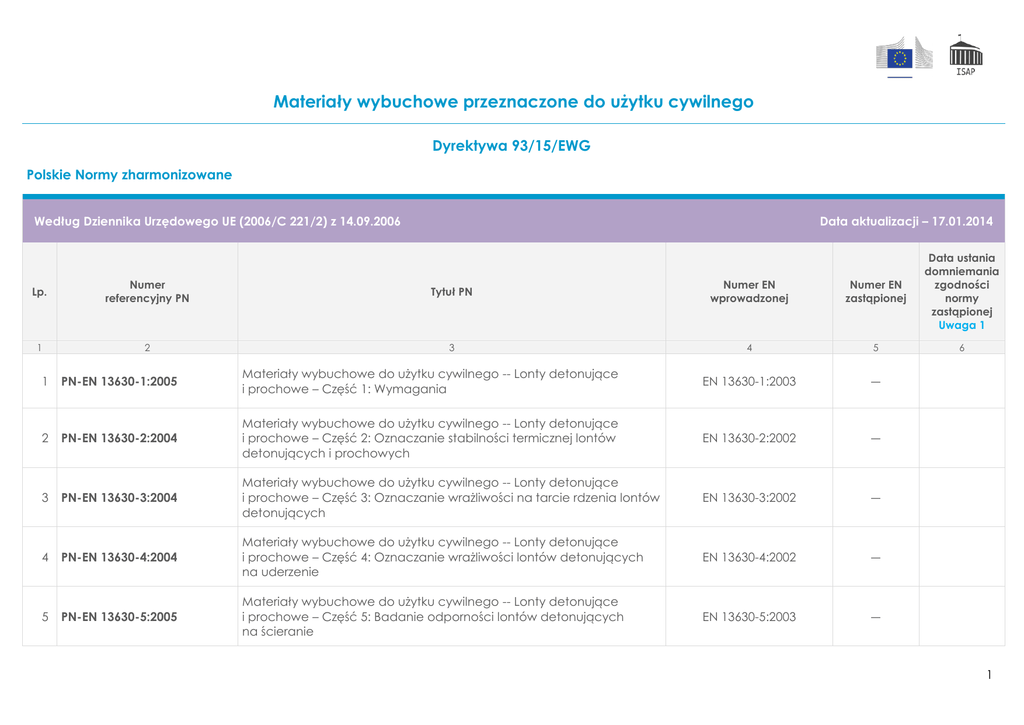The height and width of the screenshot is (725, 1024).
Task: Select reference number PN-EN 13630-4:2004
Action: [x=119, y=557]
